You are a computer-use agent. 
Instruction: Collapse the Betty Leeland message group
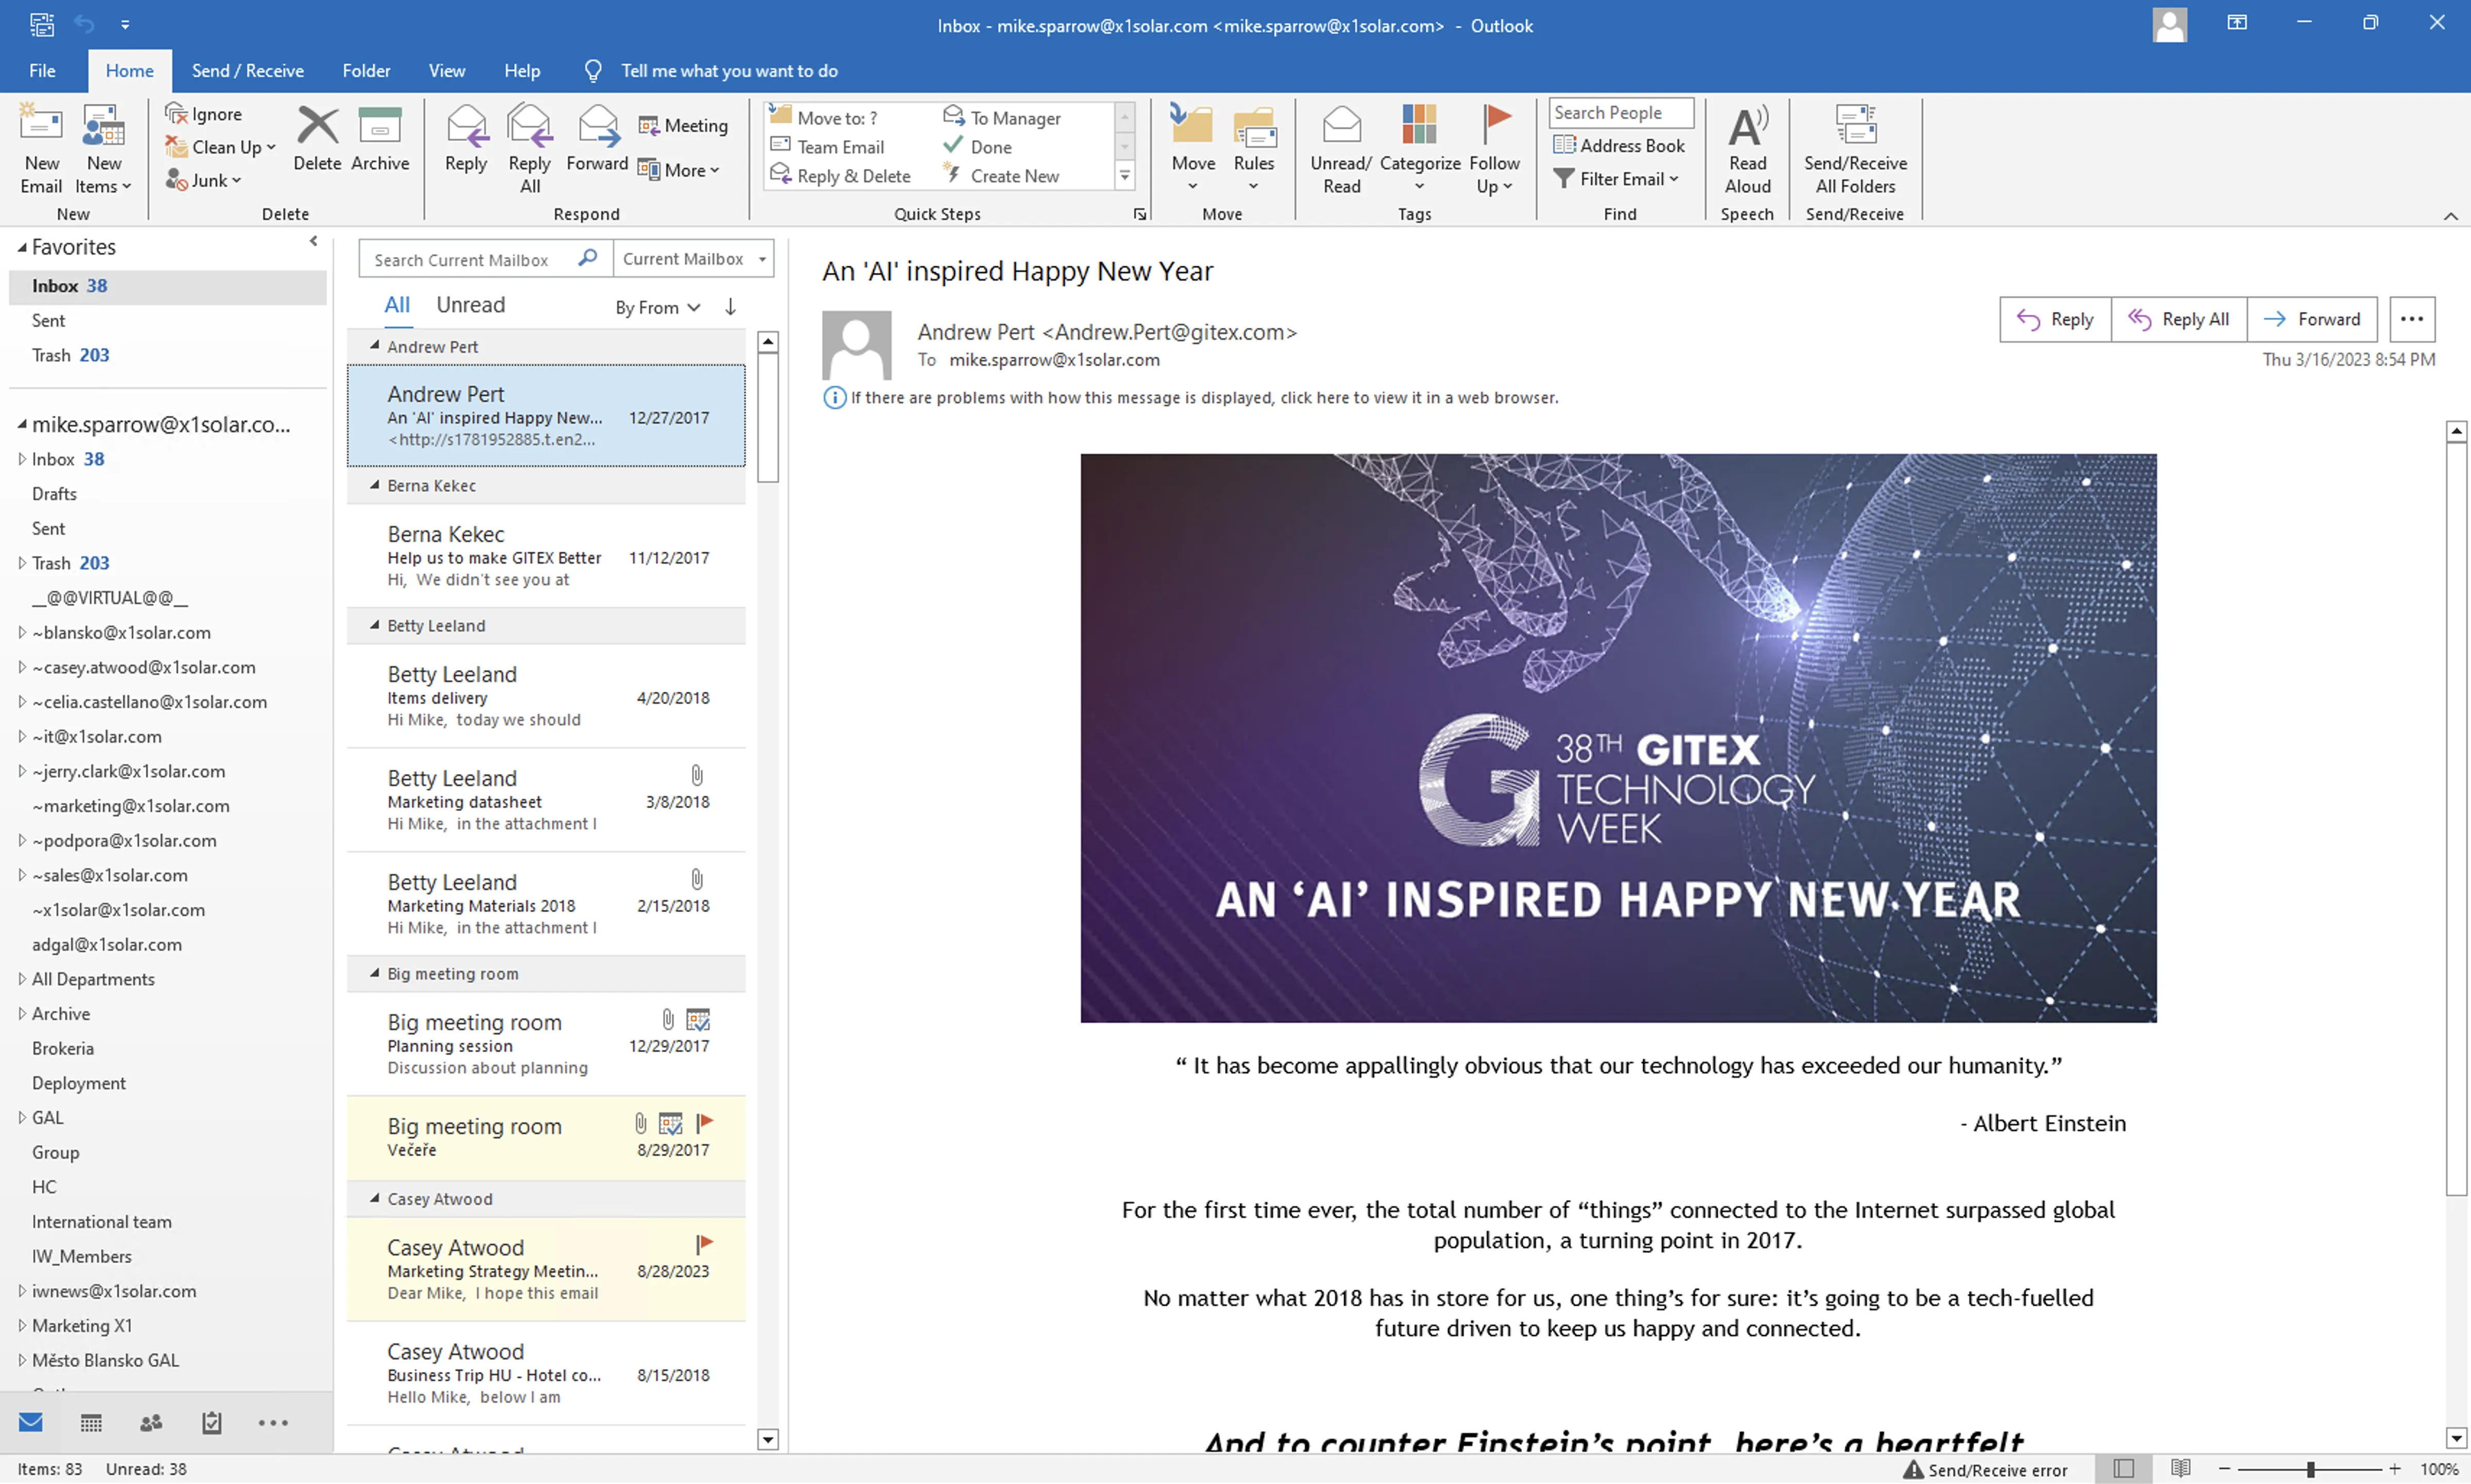375,625
